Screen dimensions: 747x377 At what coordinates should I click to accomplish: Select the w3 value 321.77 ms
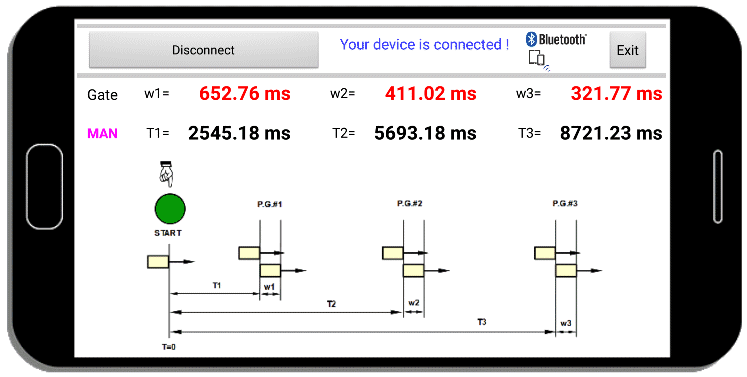616,93
